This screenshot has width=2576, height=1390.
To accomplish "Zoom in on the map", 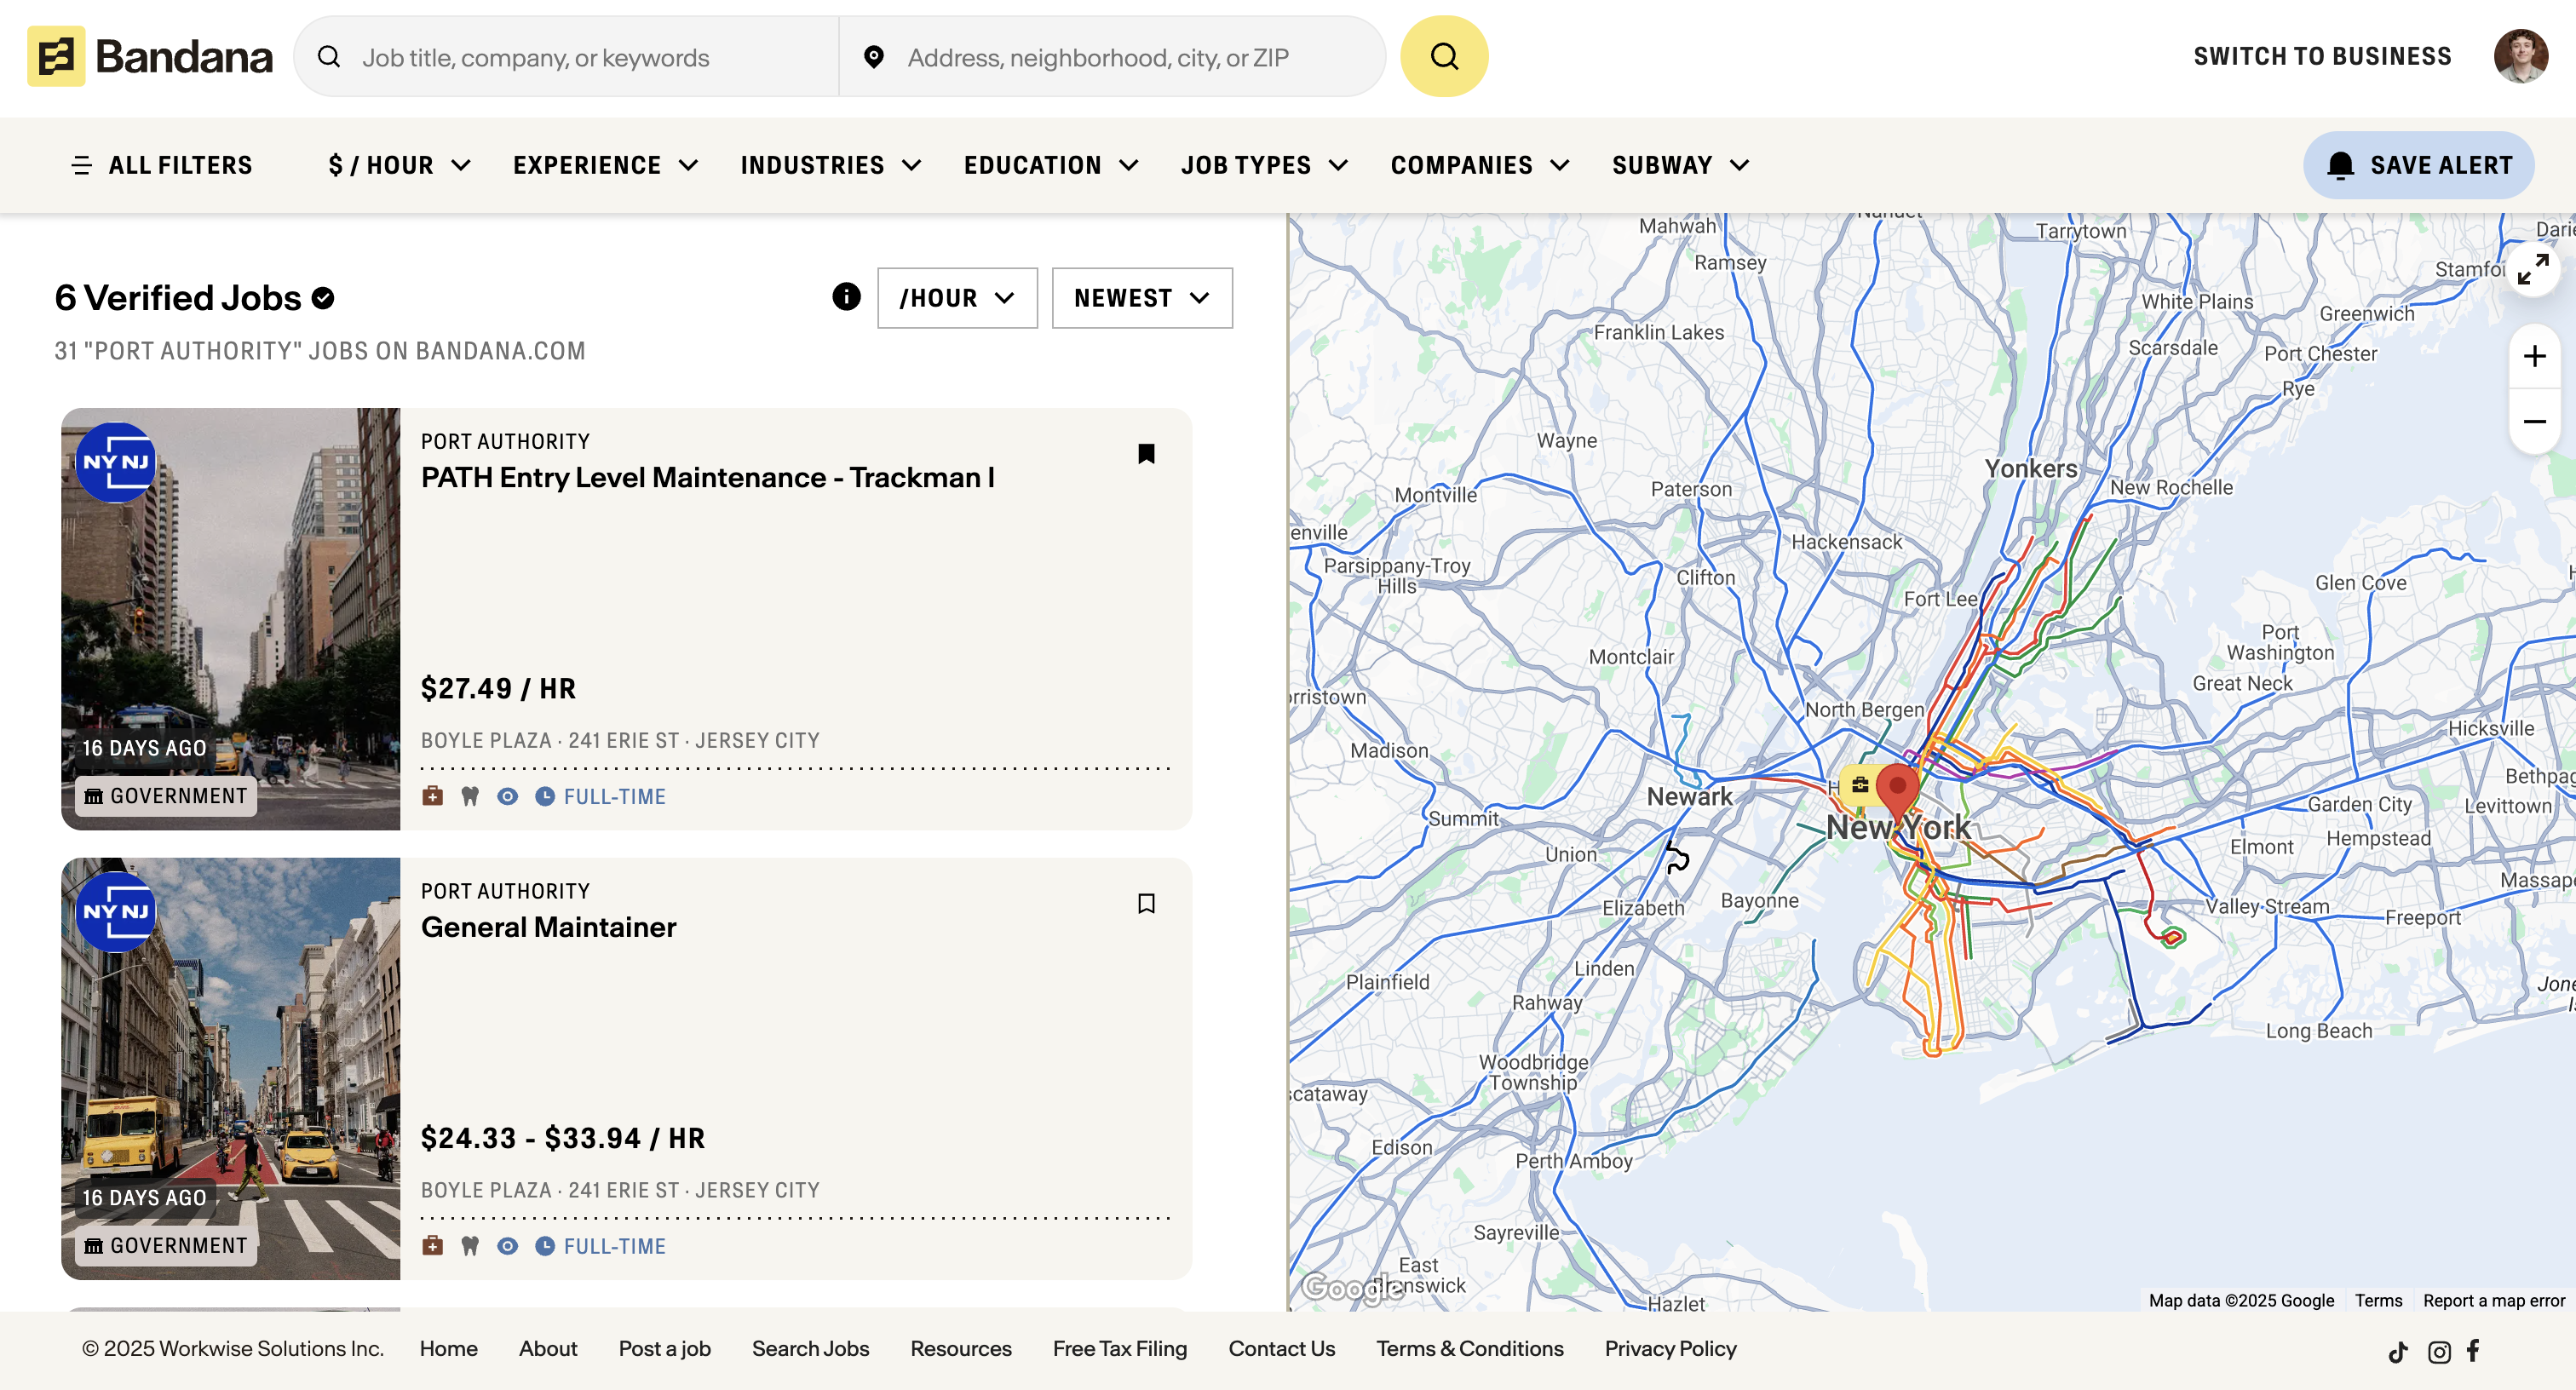I will [x=2533, y=357].
